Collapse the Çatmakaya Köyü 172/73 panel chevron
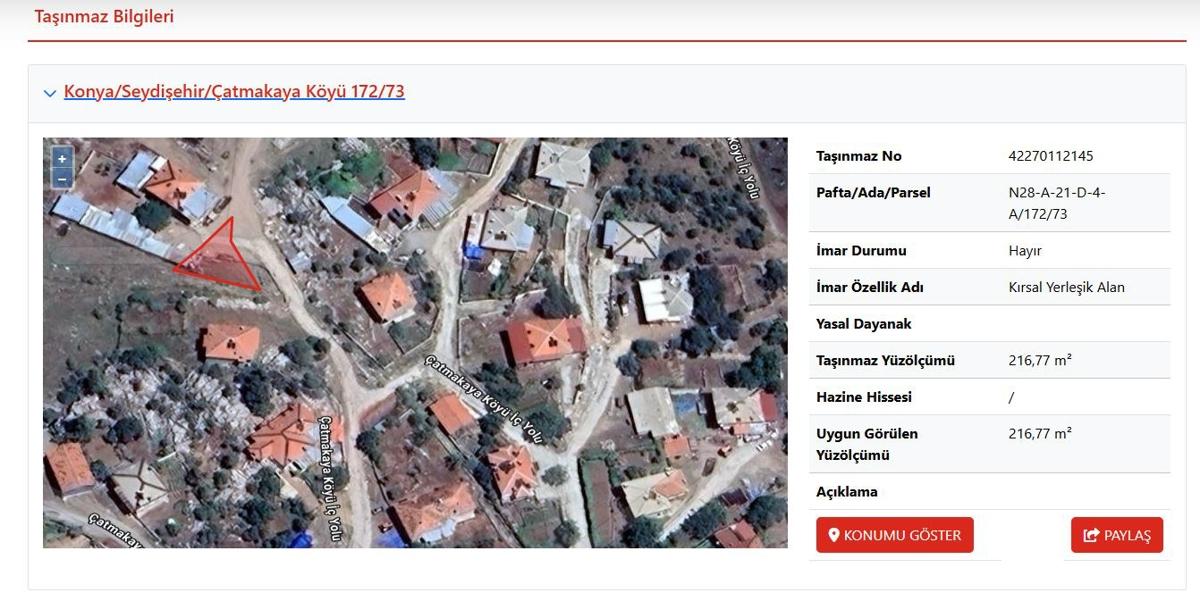1200x601 pixels. tap(50, 93)
